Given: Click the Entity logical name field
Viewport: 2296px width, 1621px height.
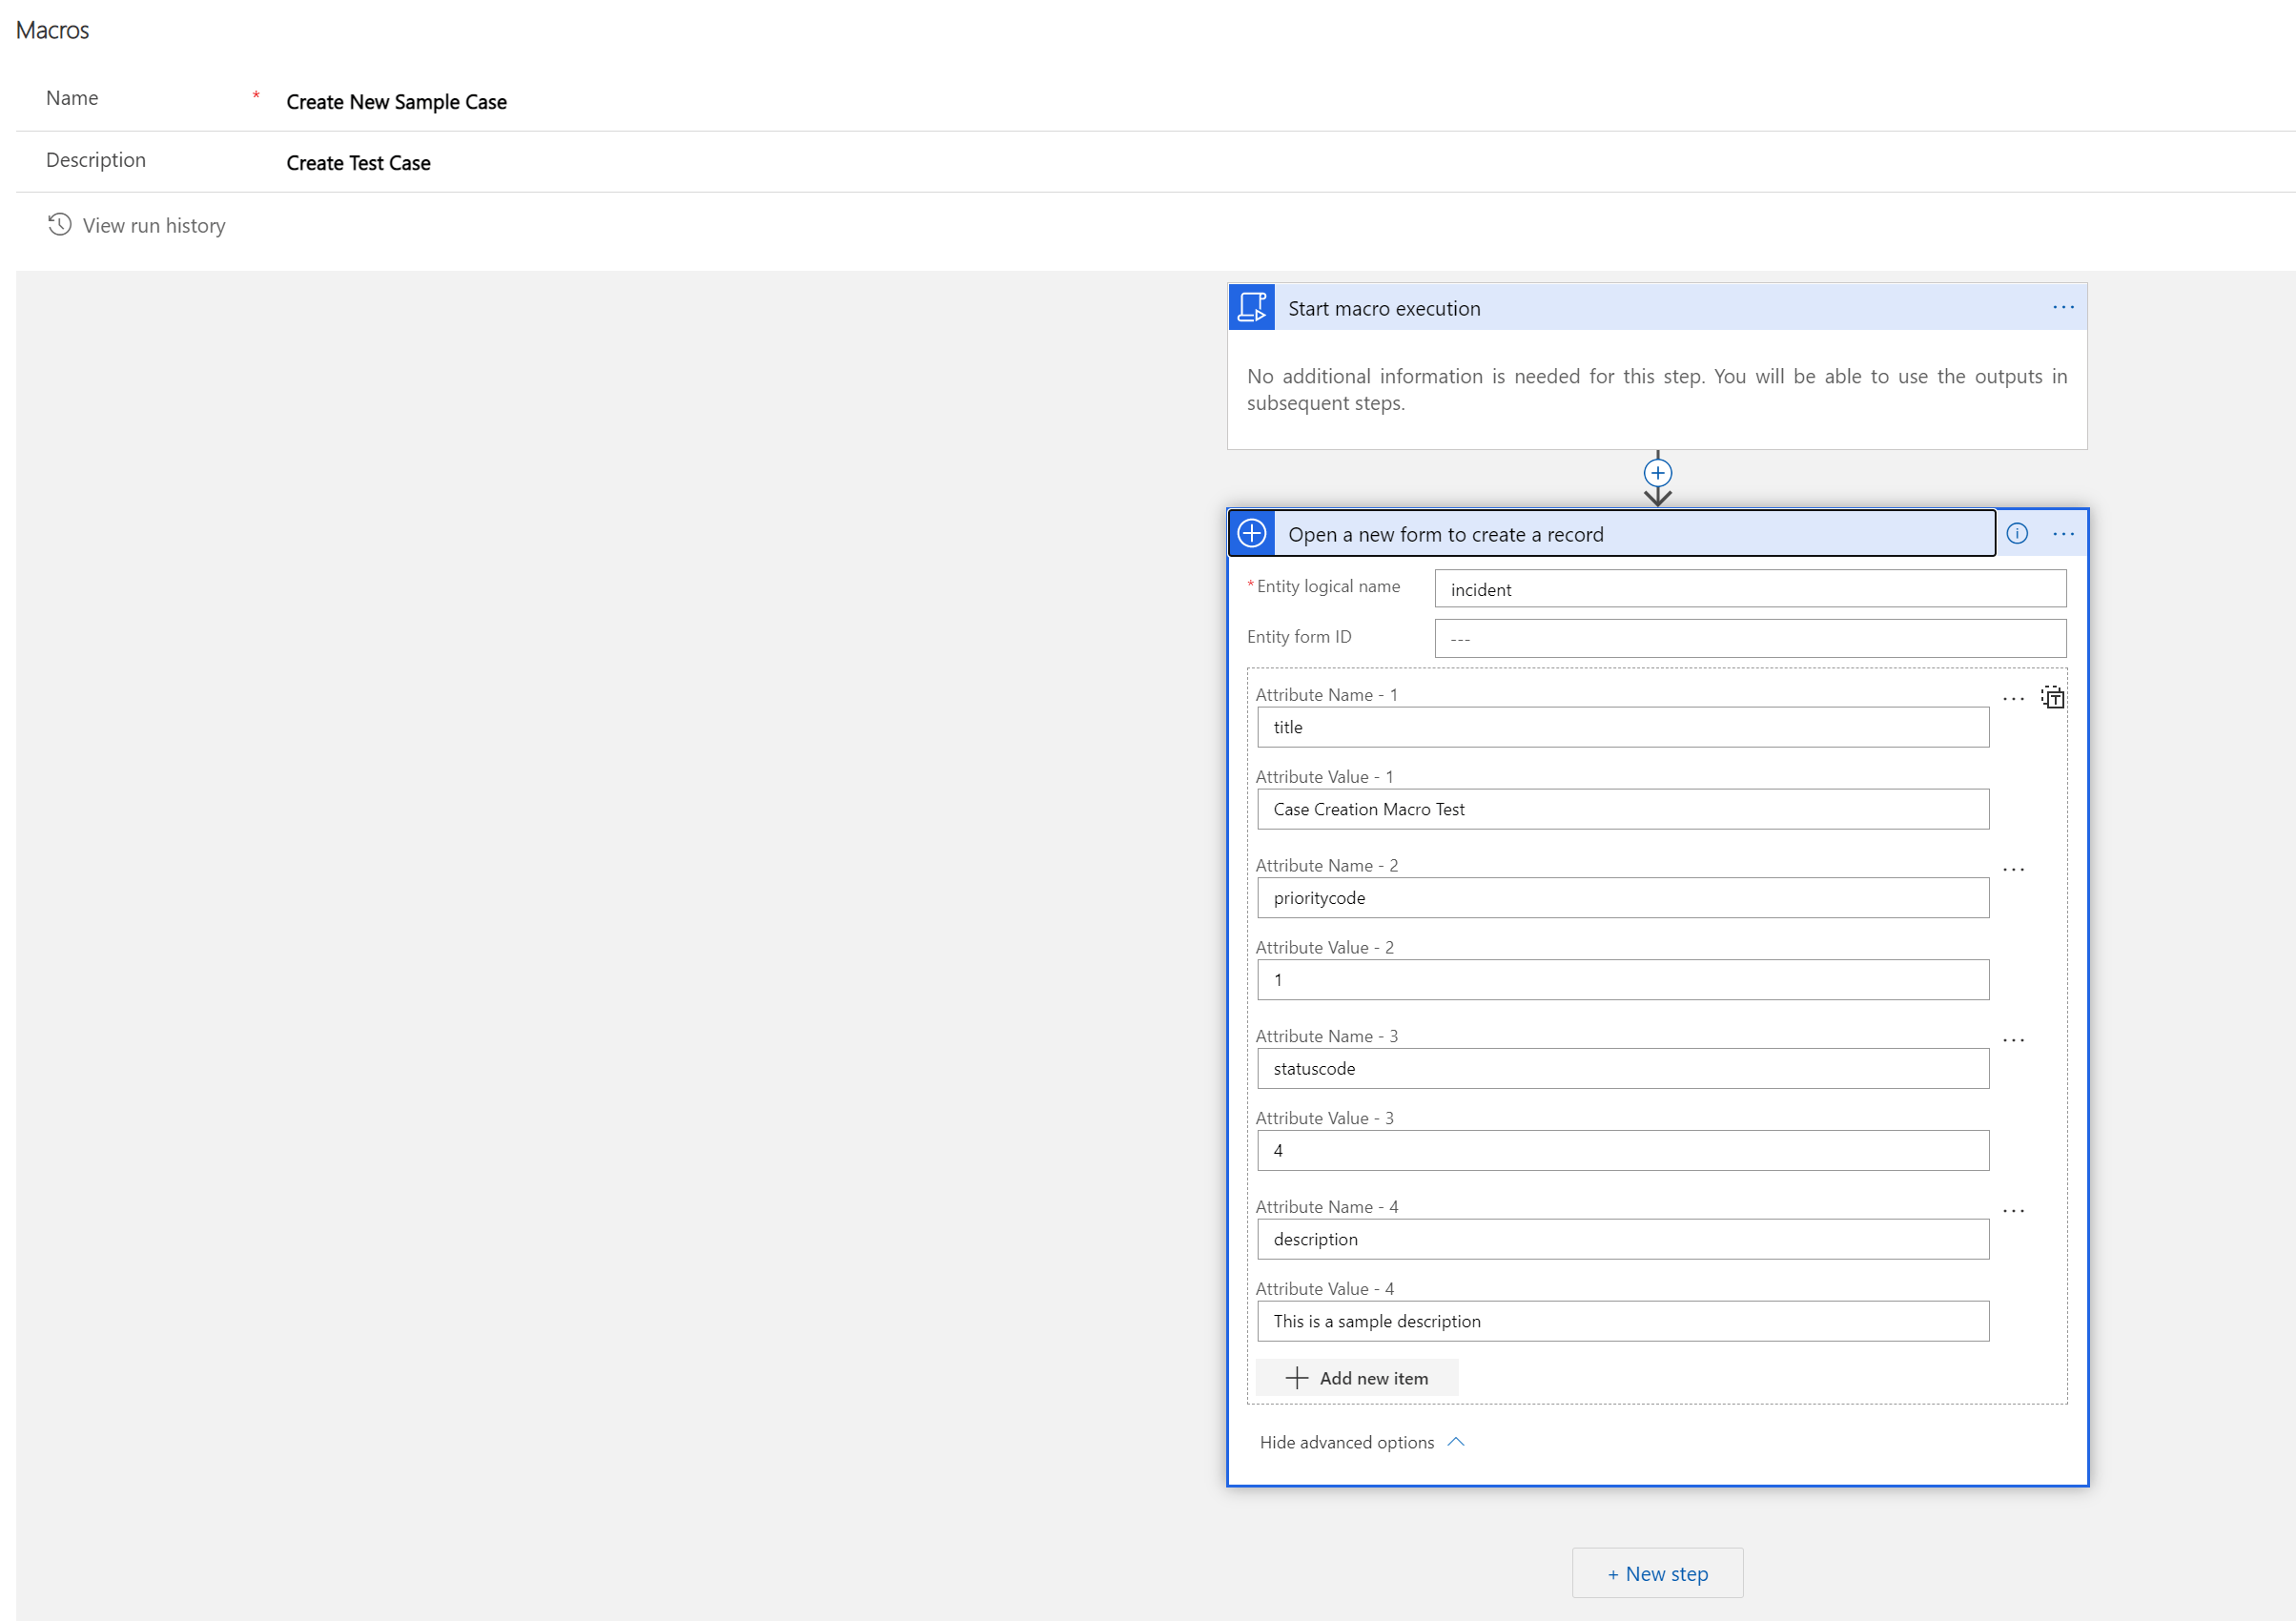Looking at the screenshot, I should tap(1749, 589).
